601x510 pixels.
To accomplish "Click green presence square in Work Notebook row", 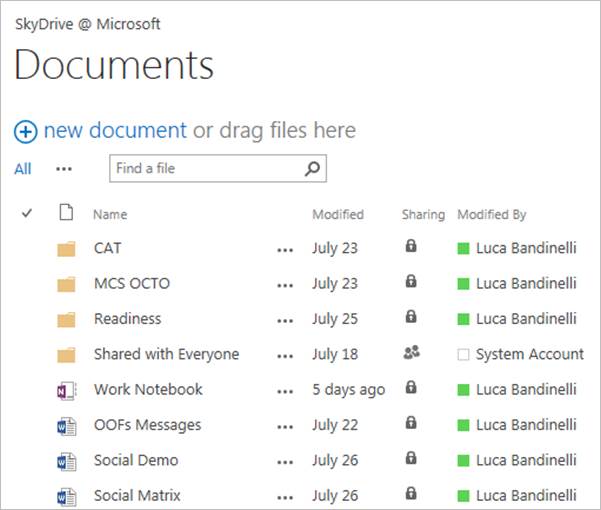I will tap(463, 390).
